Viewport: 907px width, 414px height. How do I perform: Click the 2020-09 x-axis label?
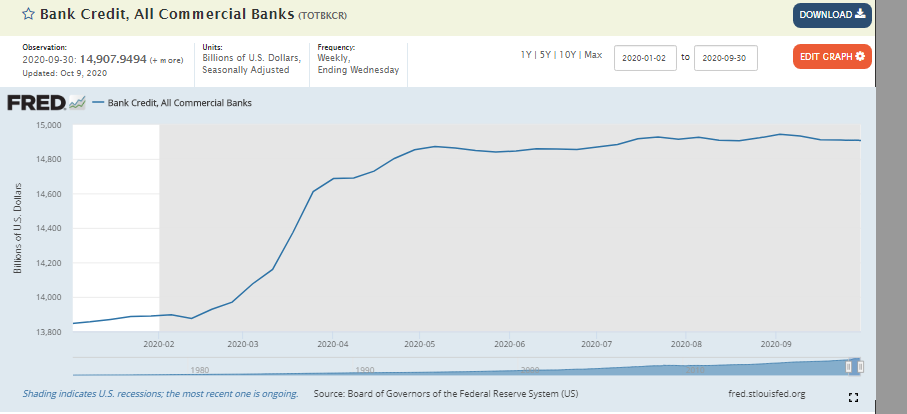pyautogui.click(x=775, y=343)
